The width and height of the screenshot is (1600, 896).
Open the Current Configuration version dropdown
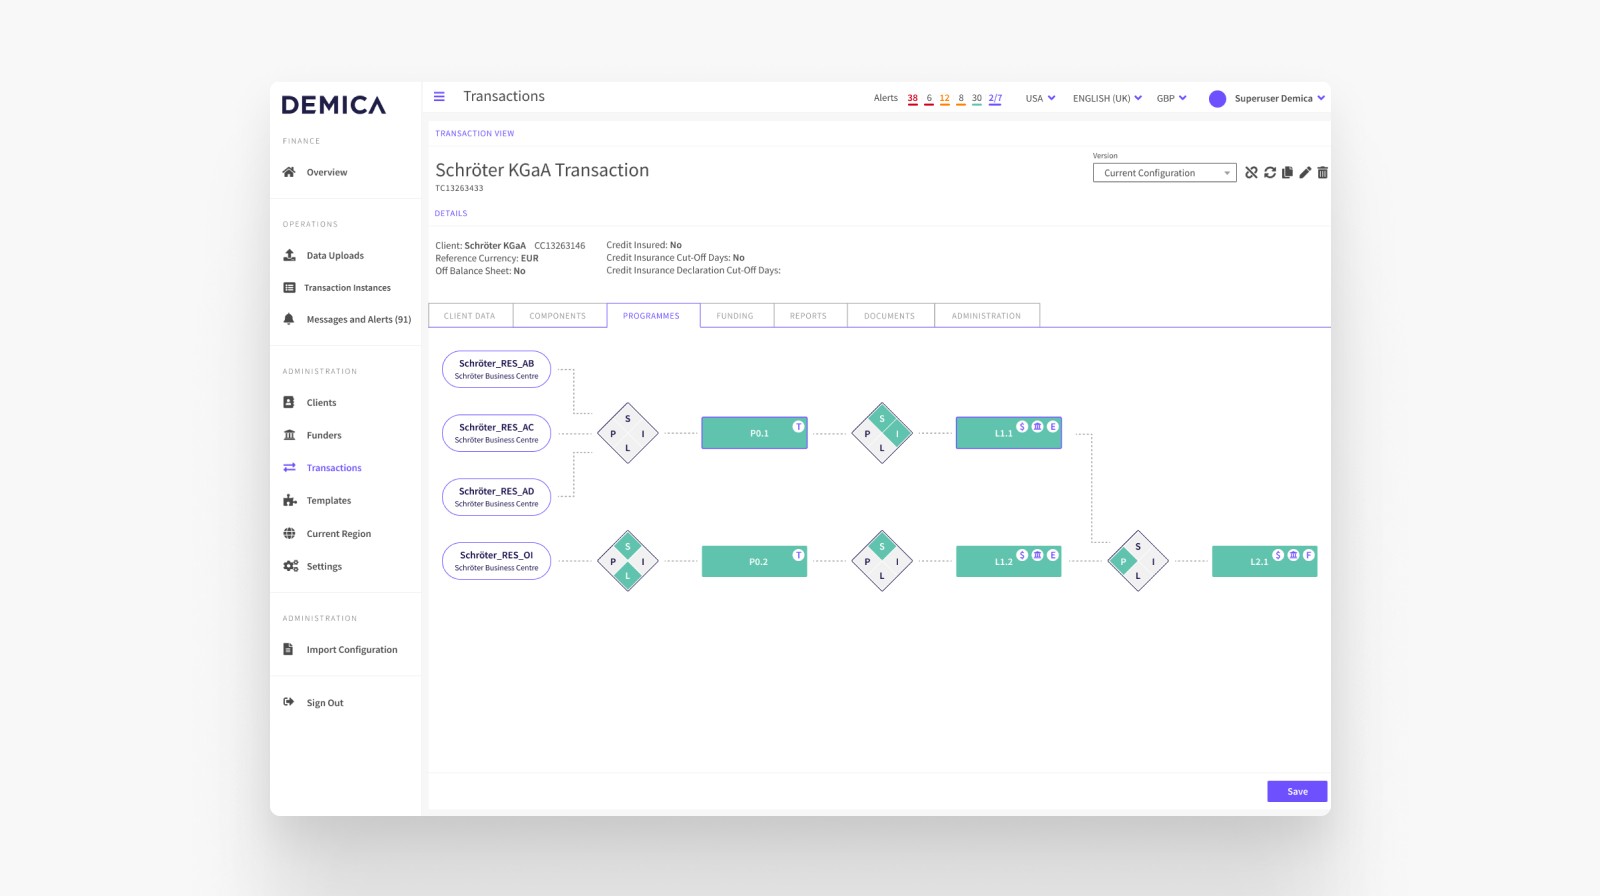click(1164, 173)
